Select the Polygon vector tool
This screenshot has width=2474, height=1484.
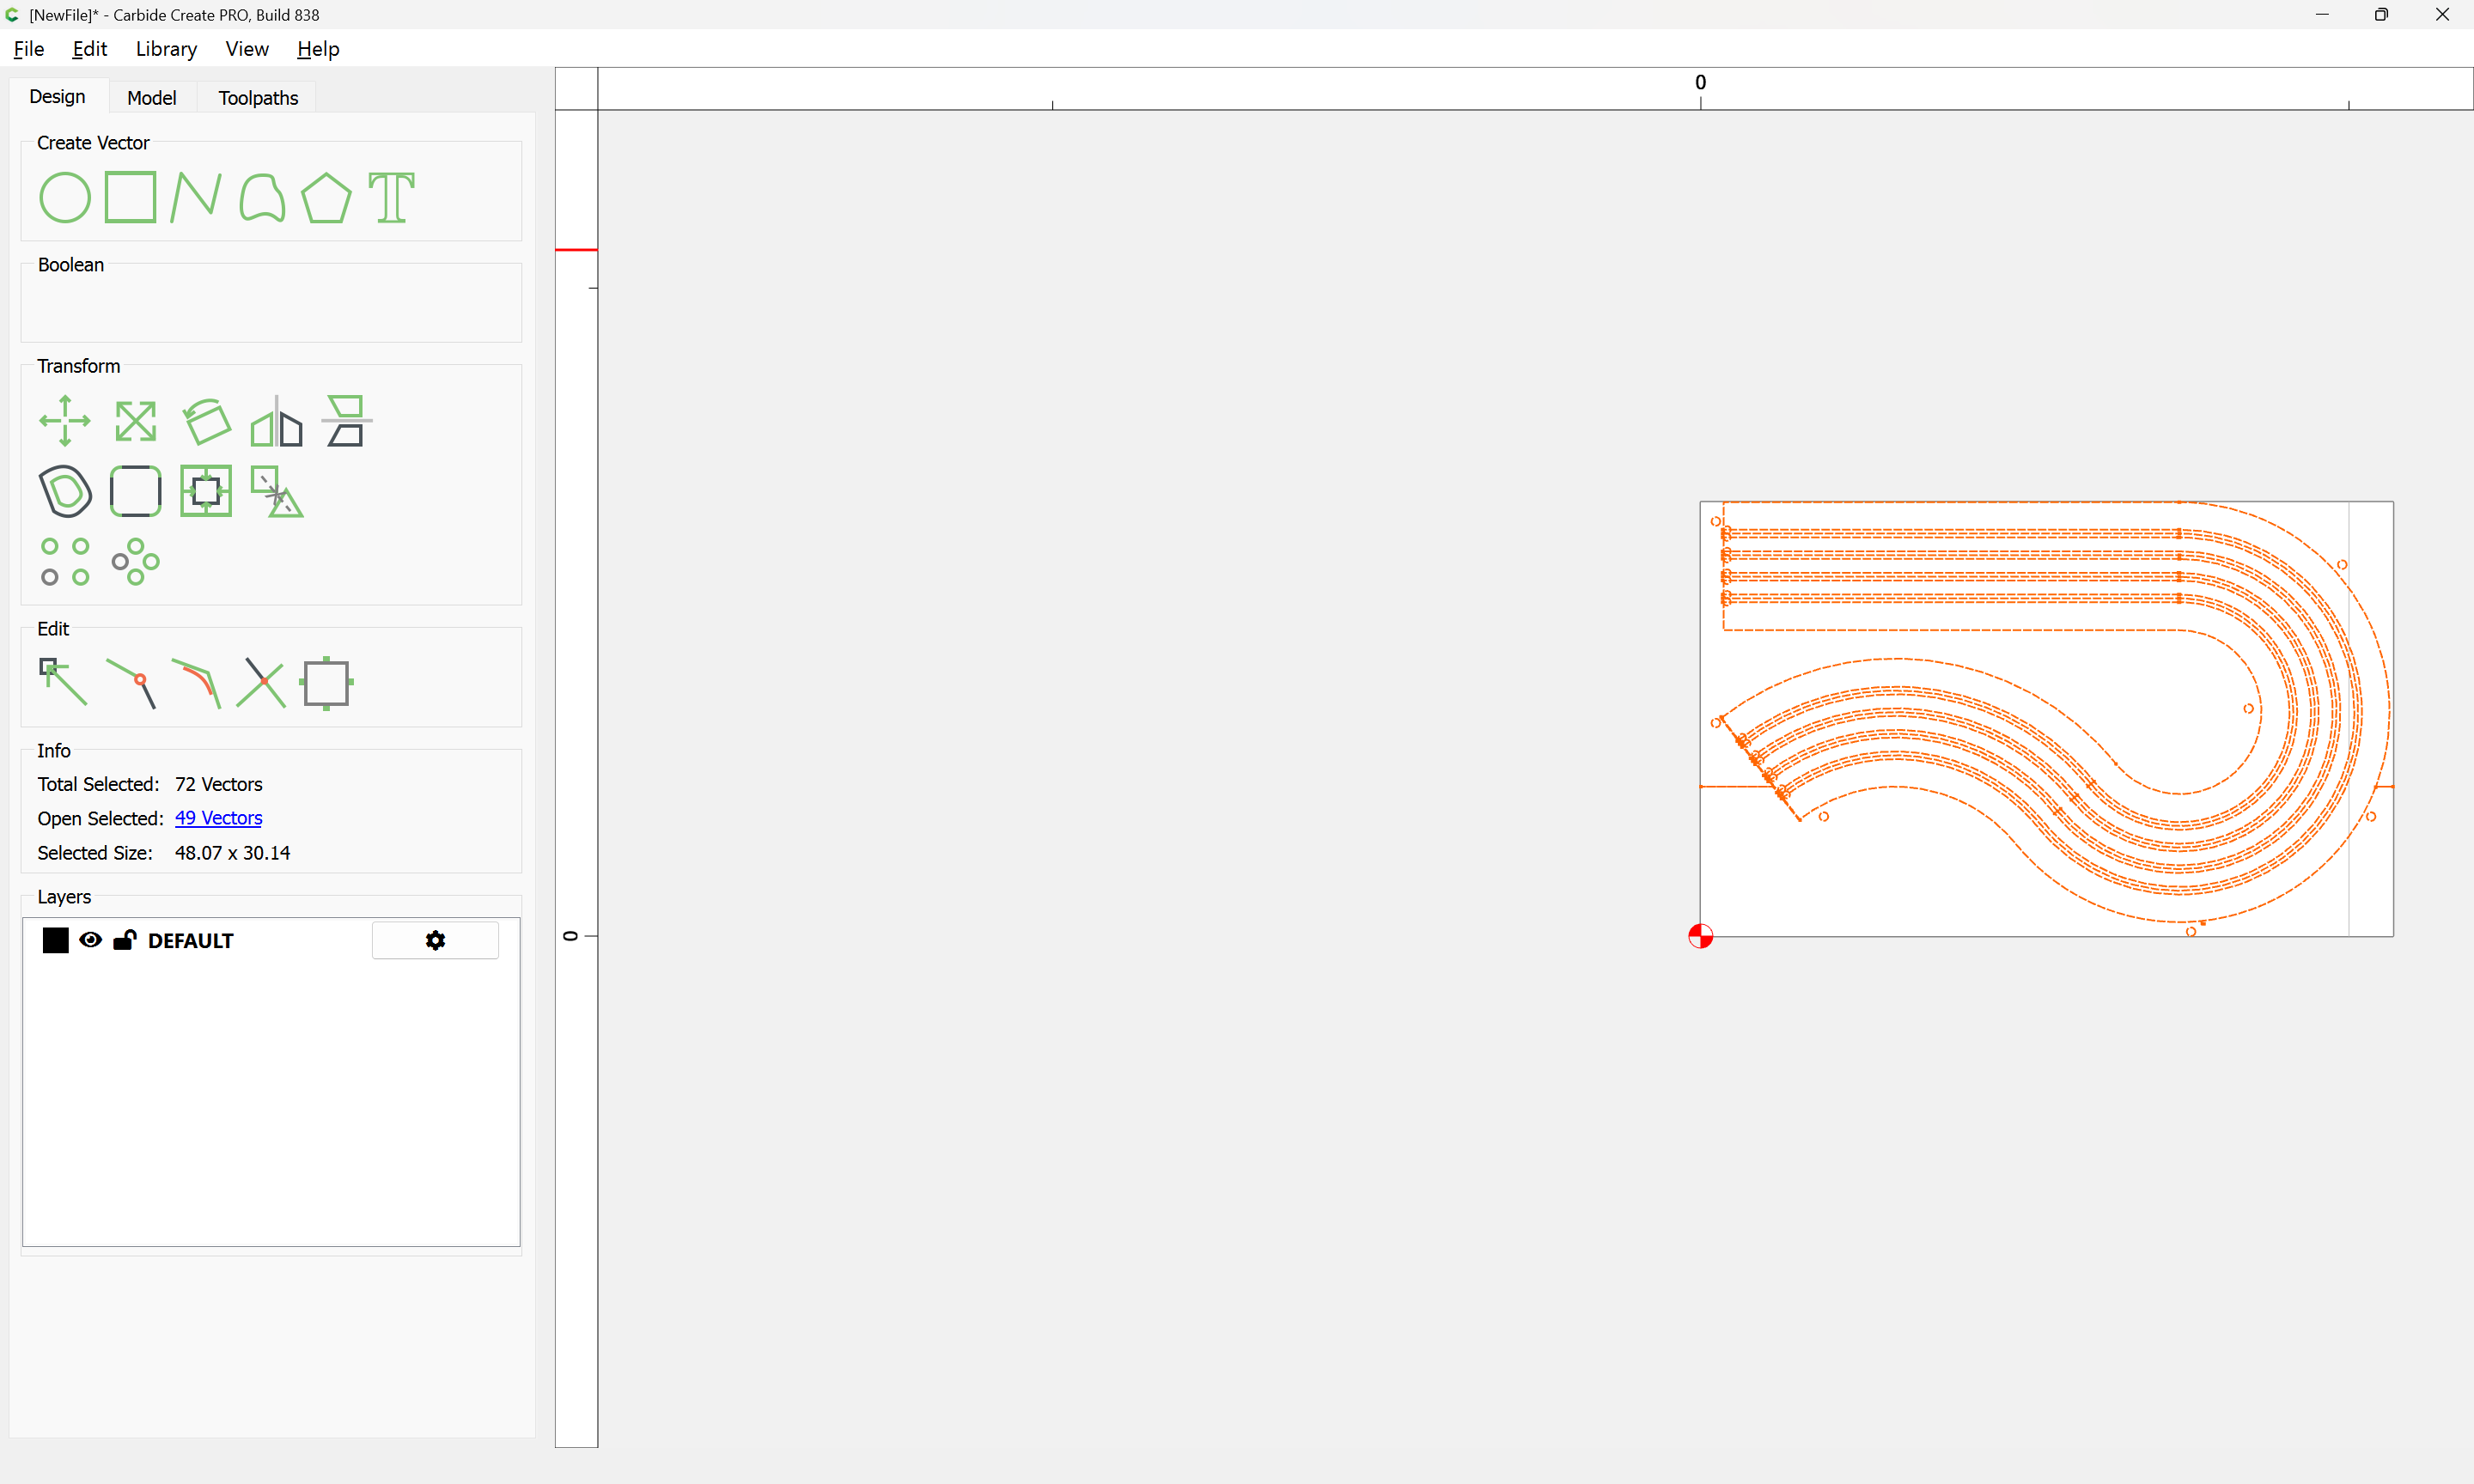pyautogui.click(x=326, y=197)
